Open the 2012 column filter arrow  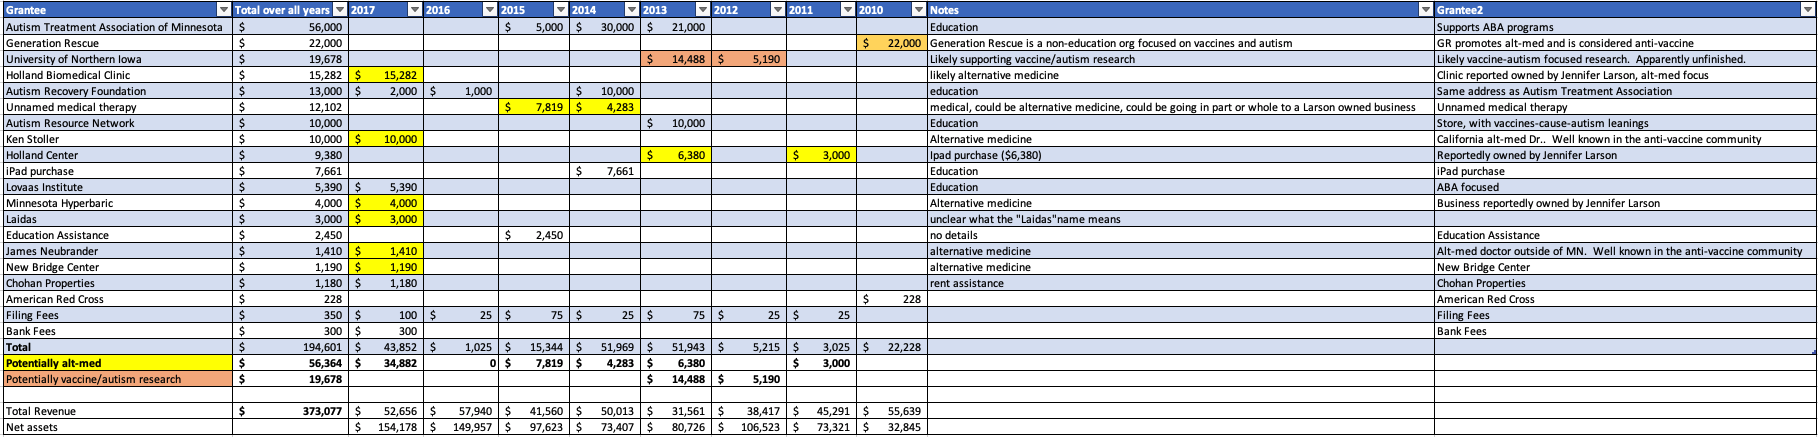[777, 10]
